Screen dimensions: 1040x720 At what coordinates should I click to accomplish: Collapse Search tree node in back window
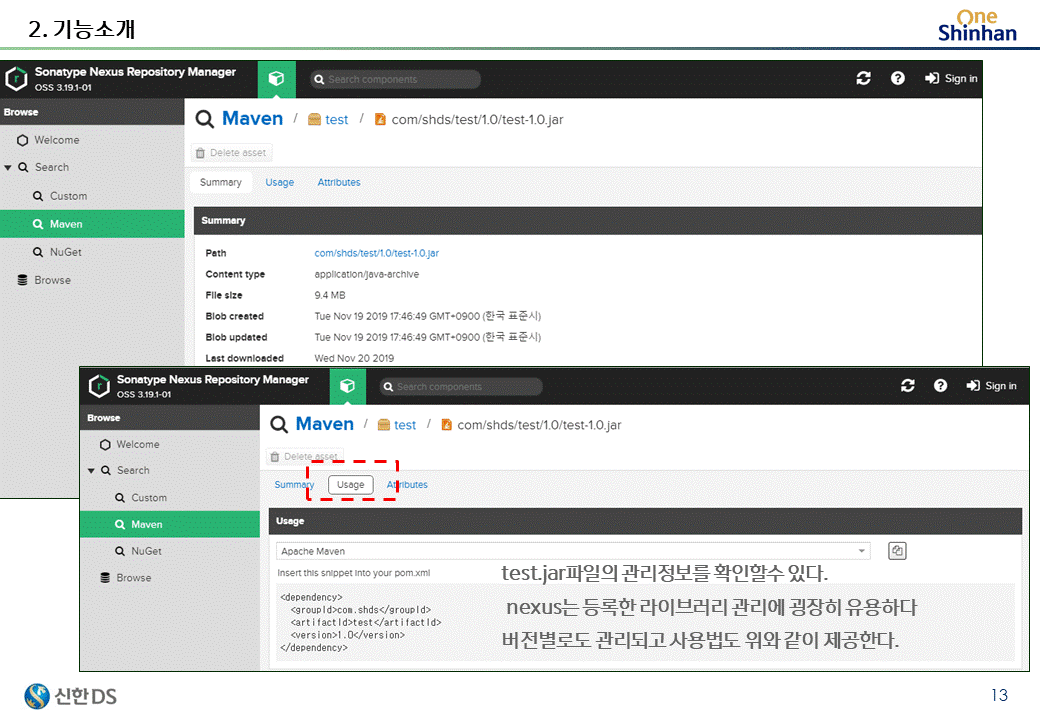click(8, 168)
